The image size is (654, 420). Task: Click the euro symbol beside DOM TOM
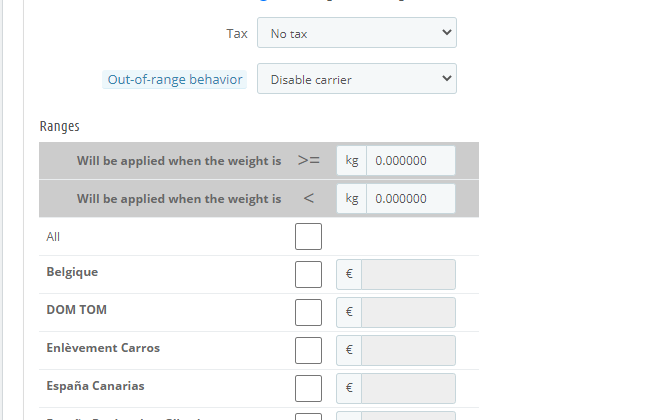point(349,312)
